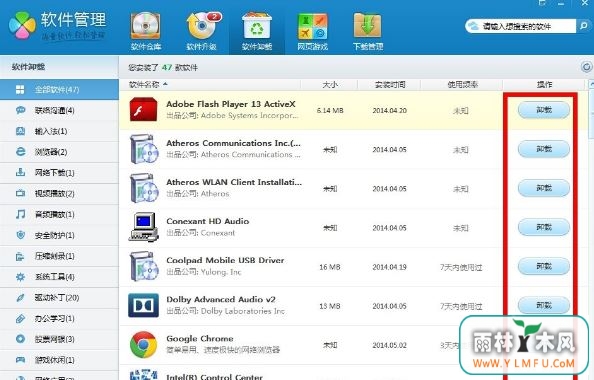Open the 下载管理 download manager tab
This screenshot has width=594, height=380.
(x=368, y=32)
